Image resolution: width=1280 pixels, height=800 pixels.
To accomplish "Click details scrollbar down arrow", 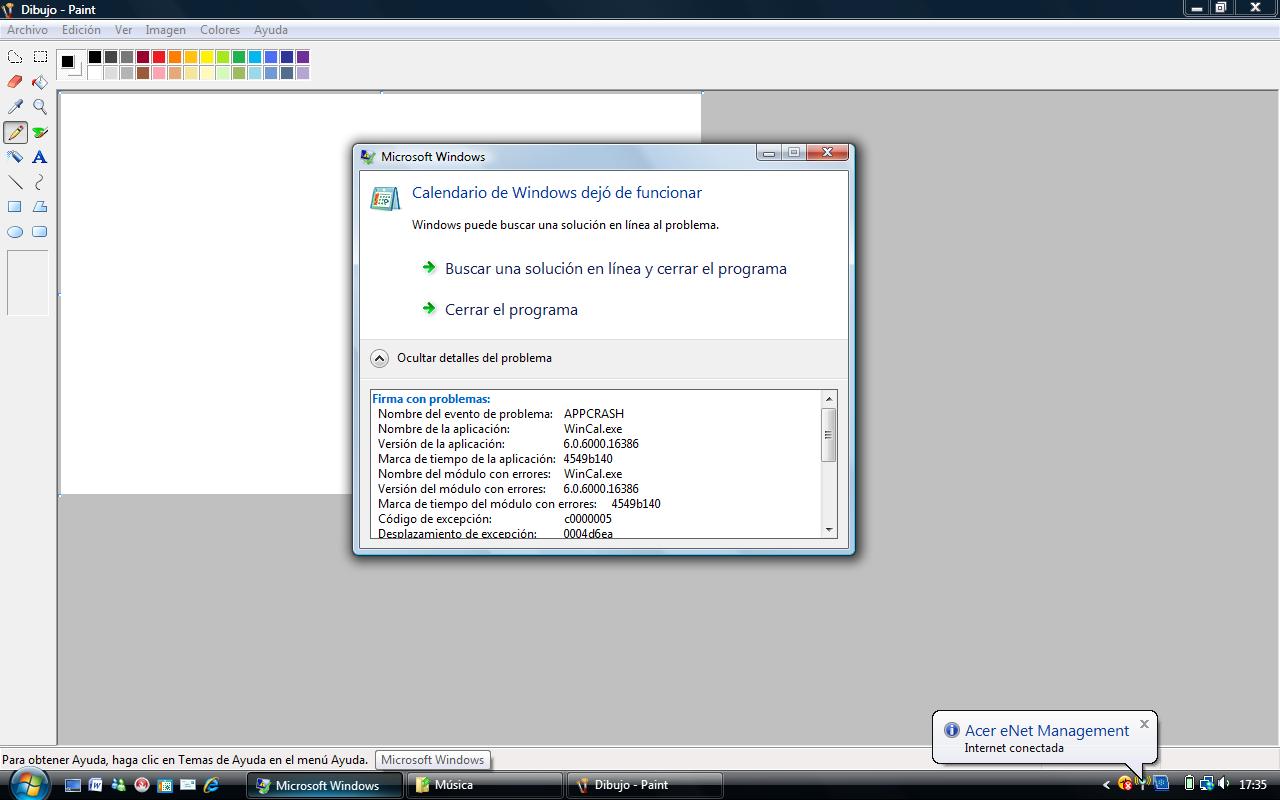I will click(x=828, y=530).
